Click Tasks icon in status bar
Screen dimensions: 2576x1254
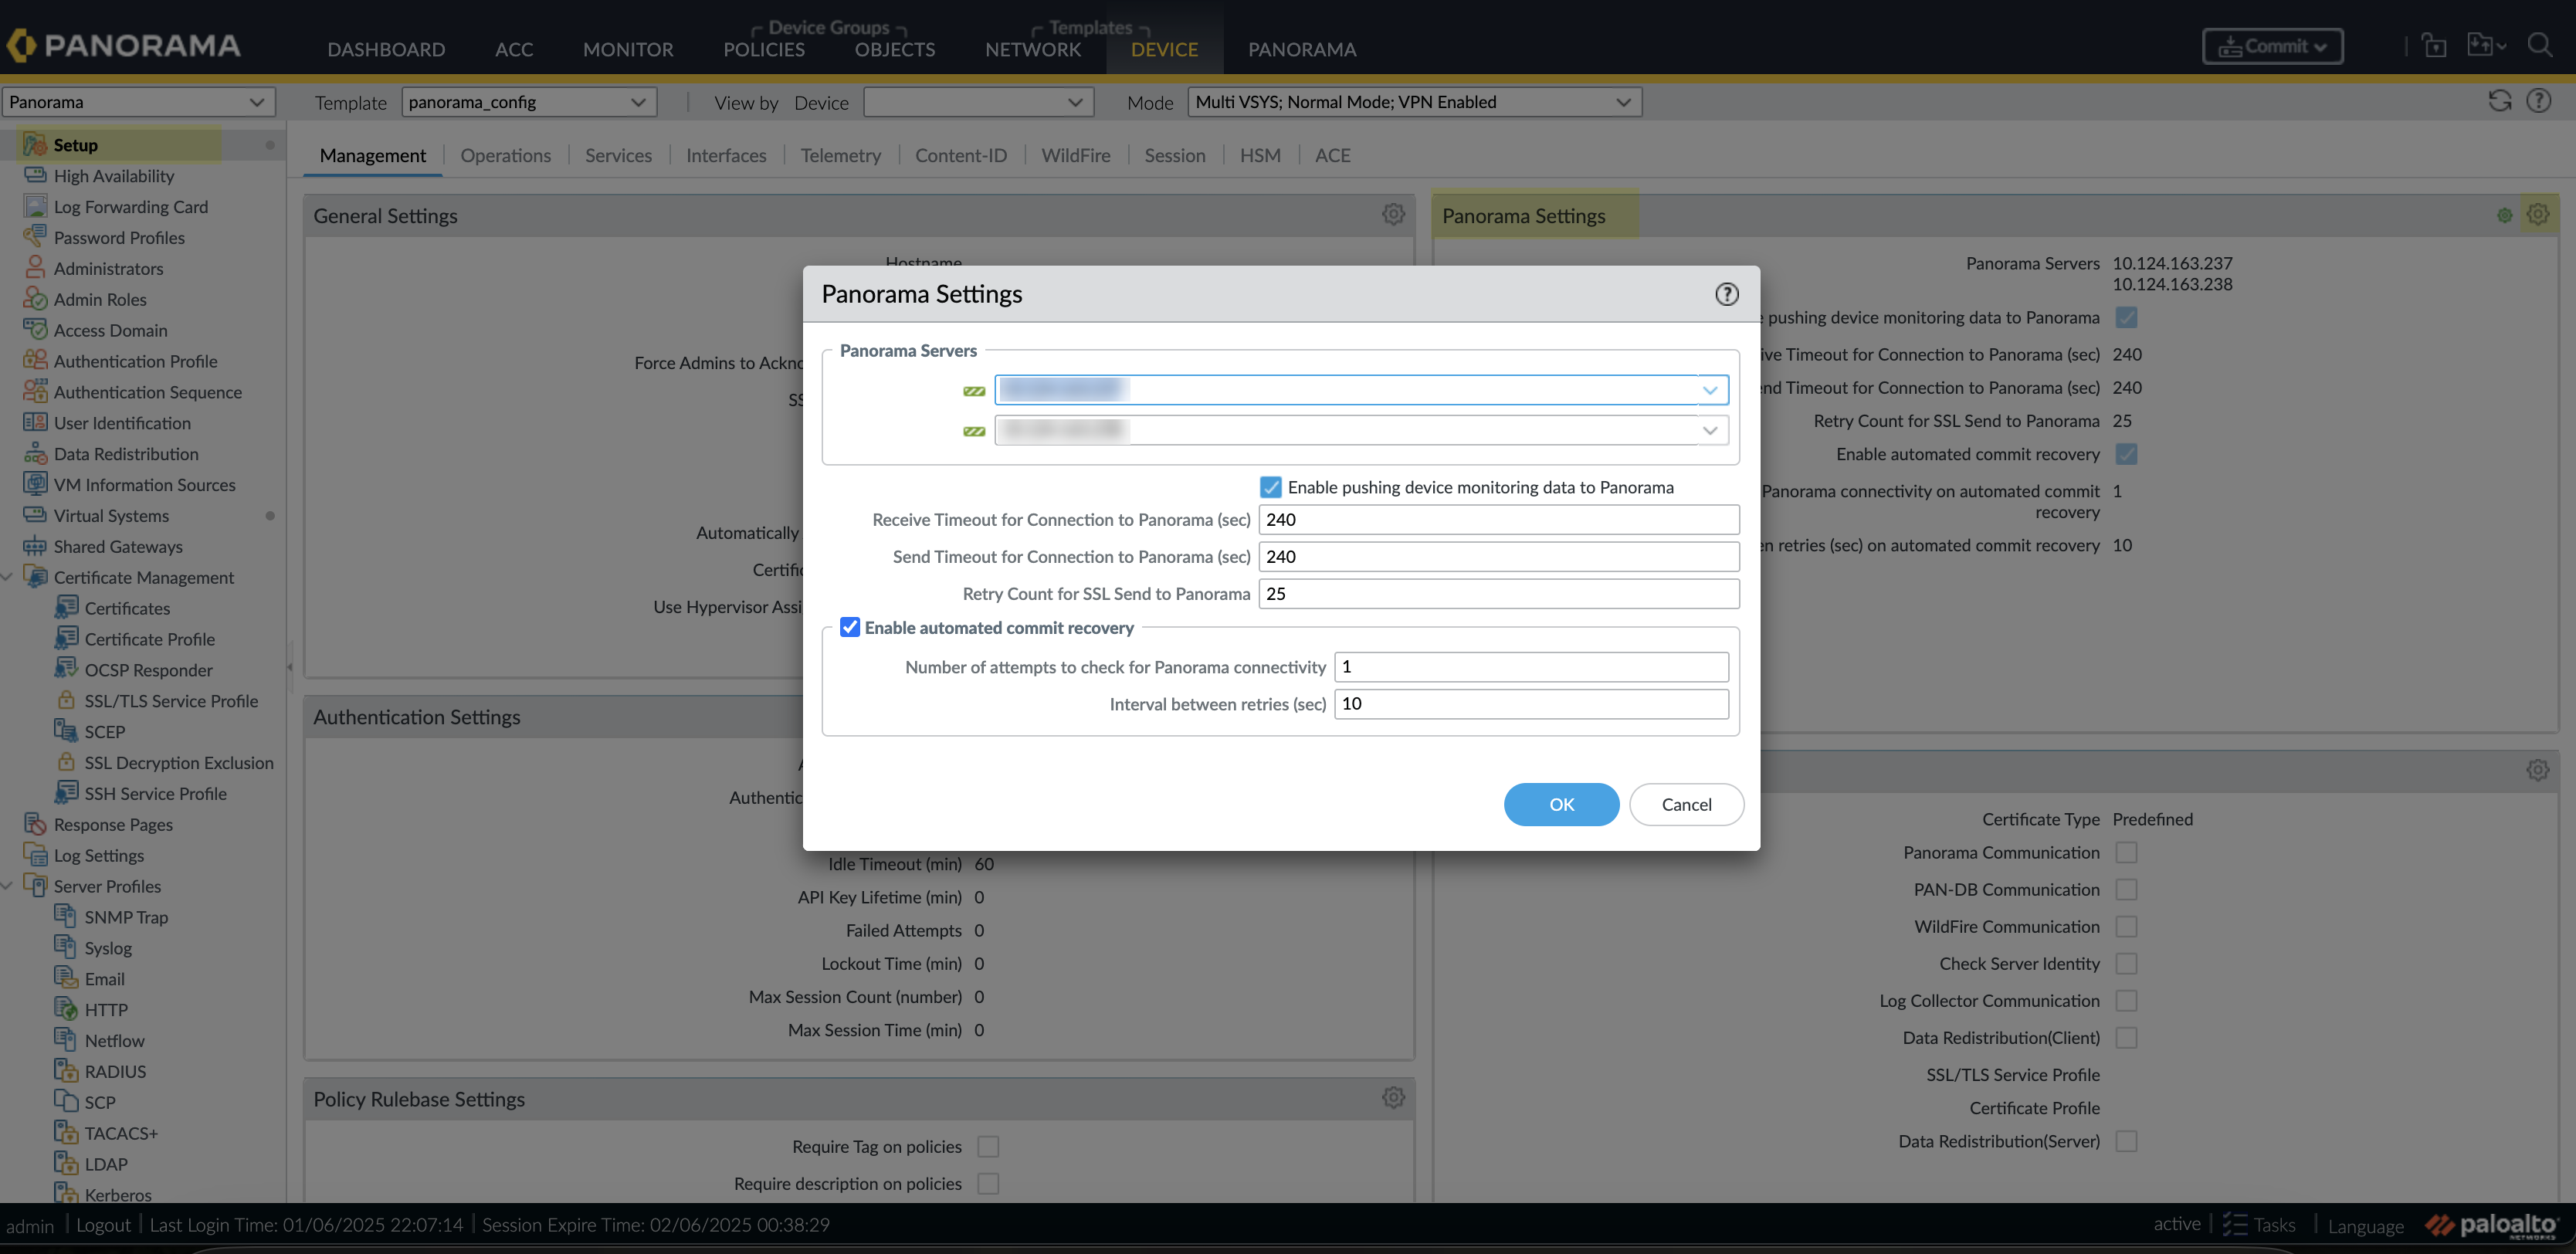coord(2235,1224)
